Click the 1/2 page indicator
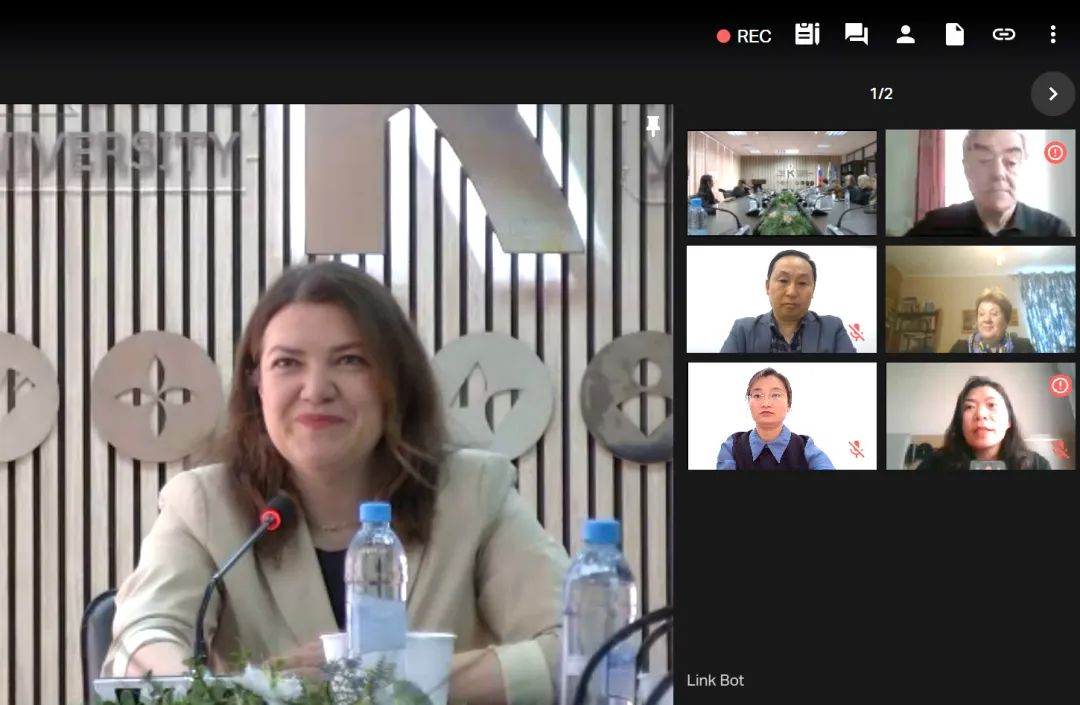This screenshot has height=705, width=1080. click(x=881, y=94)
